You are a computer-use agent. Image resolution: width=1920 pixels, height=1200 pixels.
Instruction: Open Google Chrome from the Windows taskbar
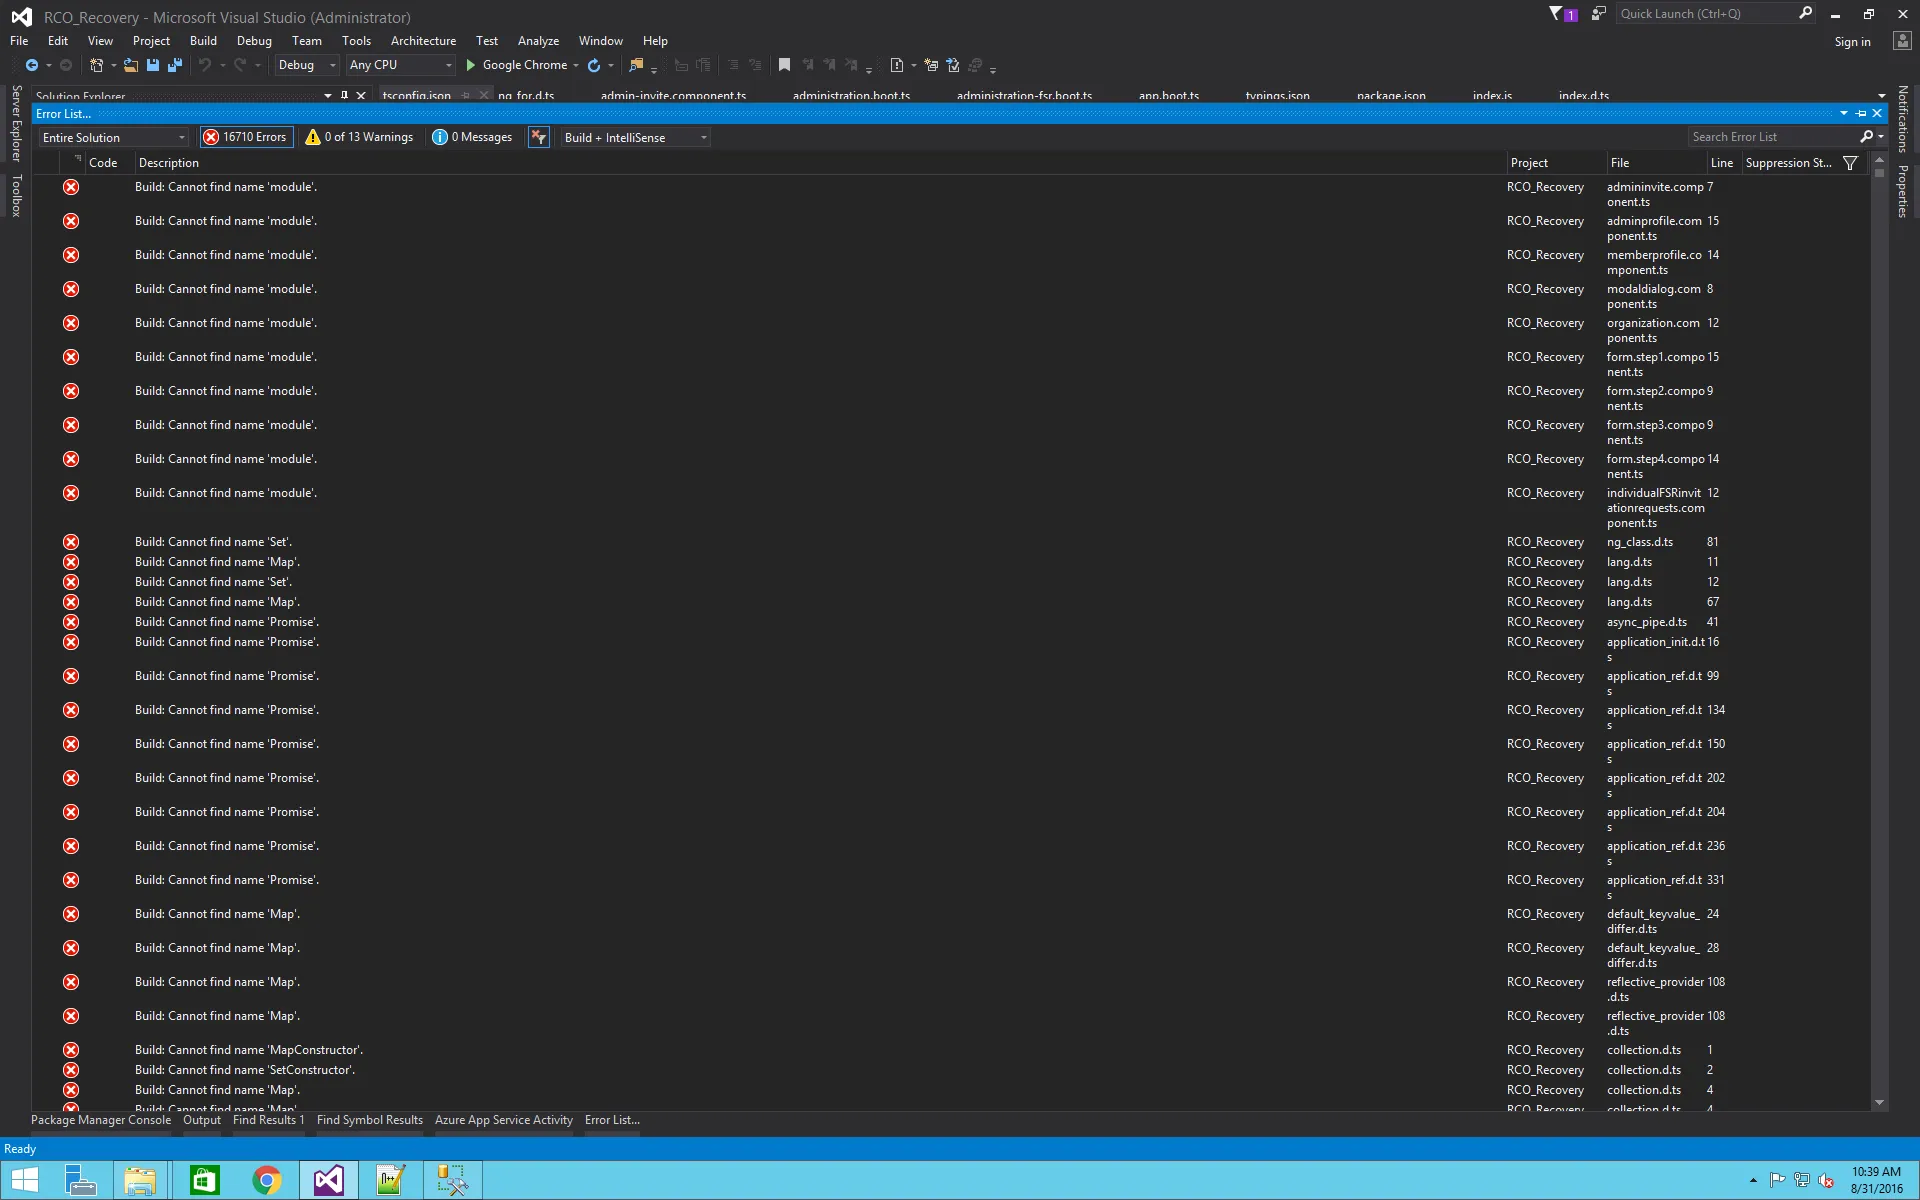pos(266,1181)
